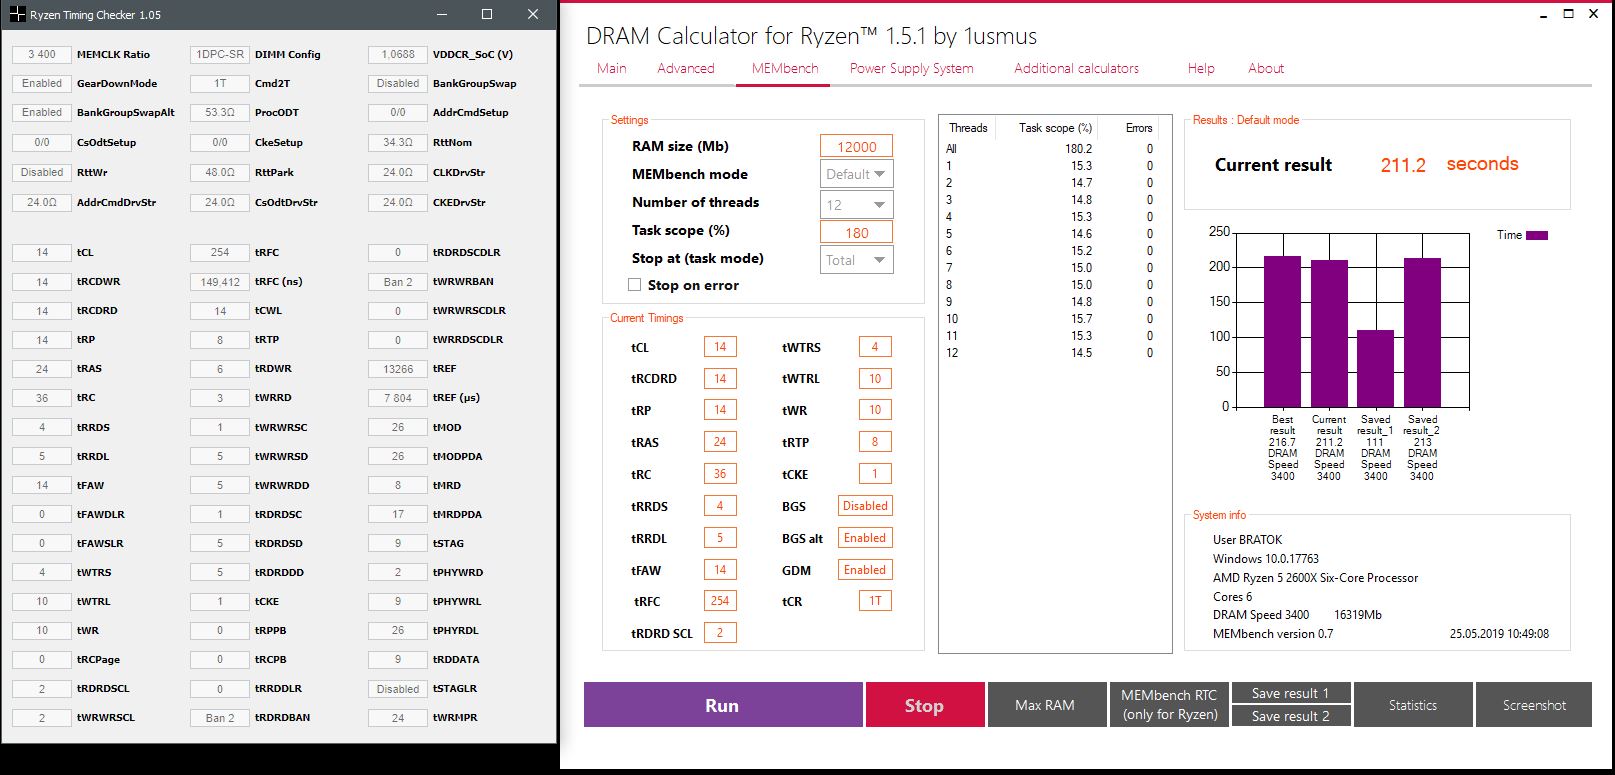Click the RttPark 48.0Ω field
This screenshot has width=1615, height=775.
click(x=220, y=172)
